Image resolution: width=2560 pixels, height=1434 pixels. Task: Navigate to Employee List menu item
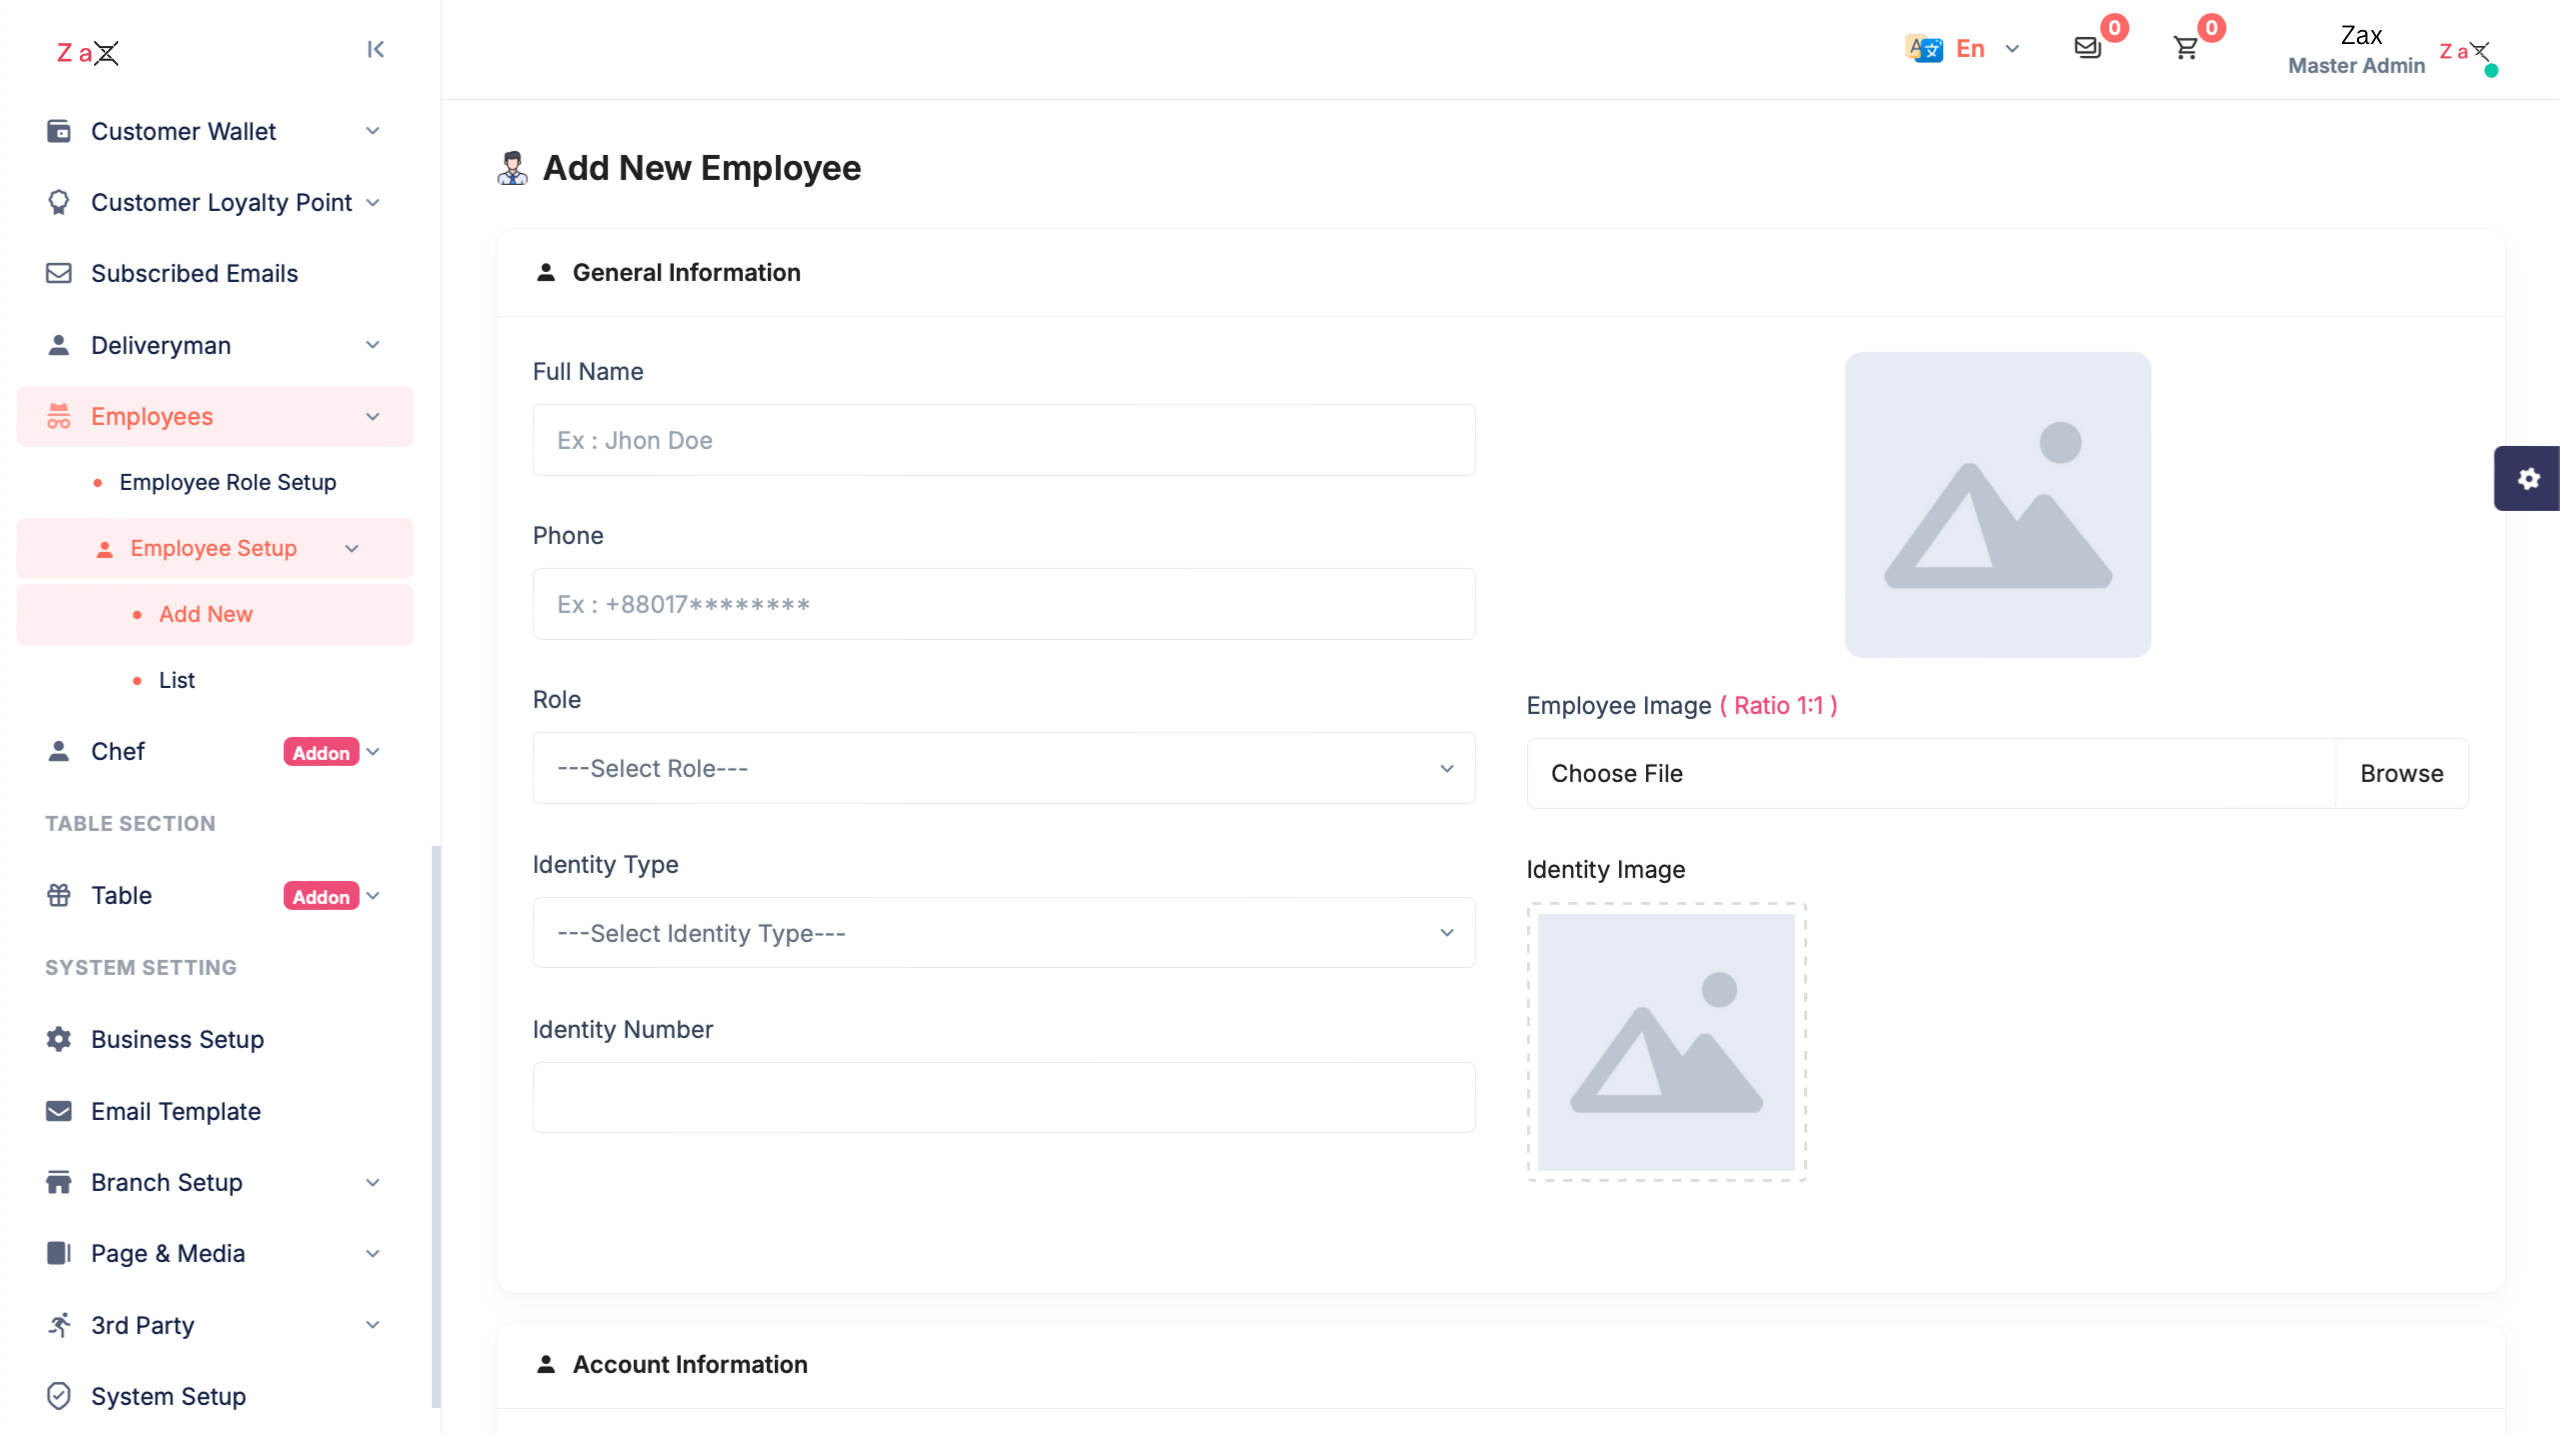pos(176,678)
